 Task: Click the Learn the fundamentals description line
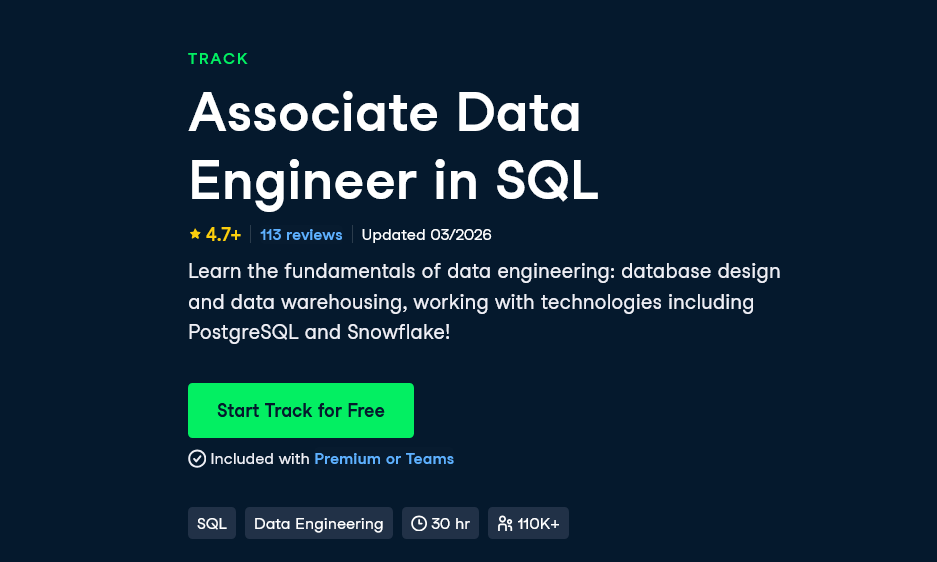click(x=484, y=271)
